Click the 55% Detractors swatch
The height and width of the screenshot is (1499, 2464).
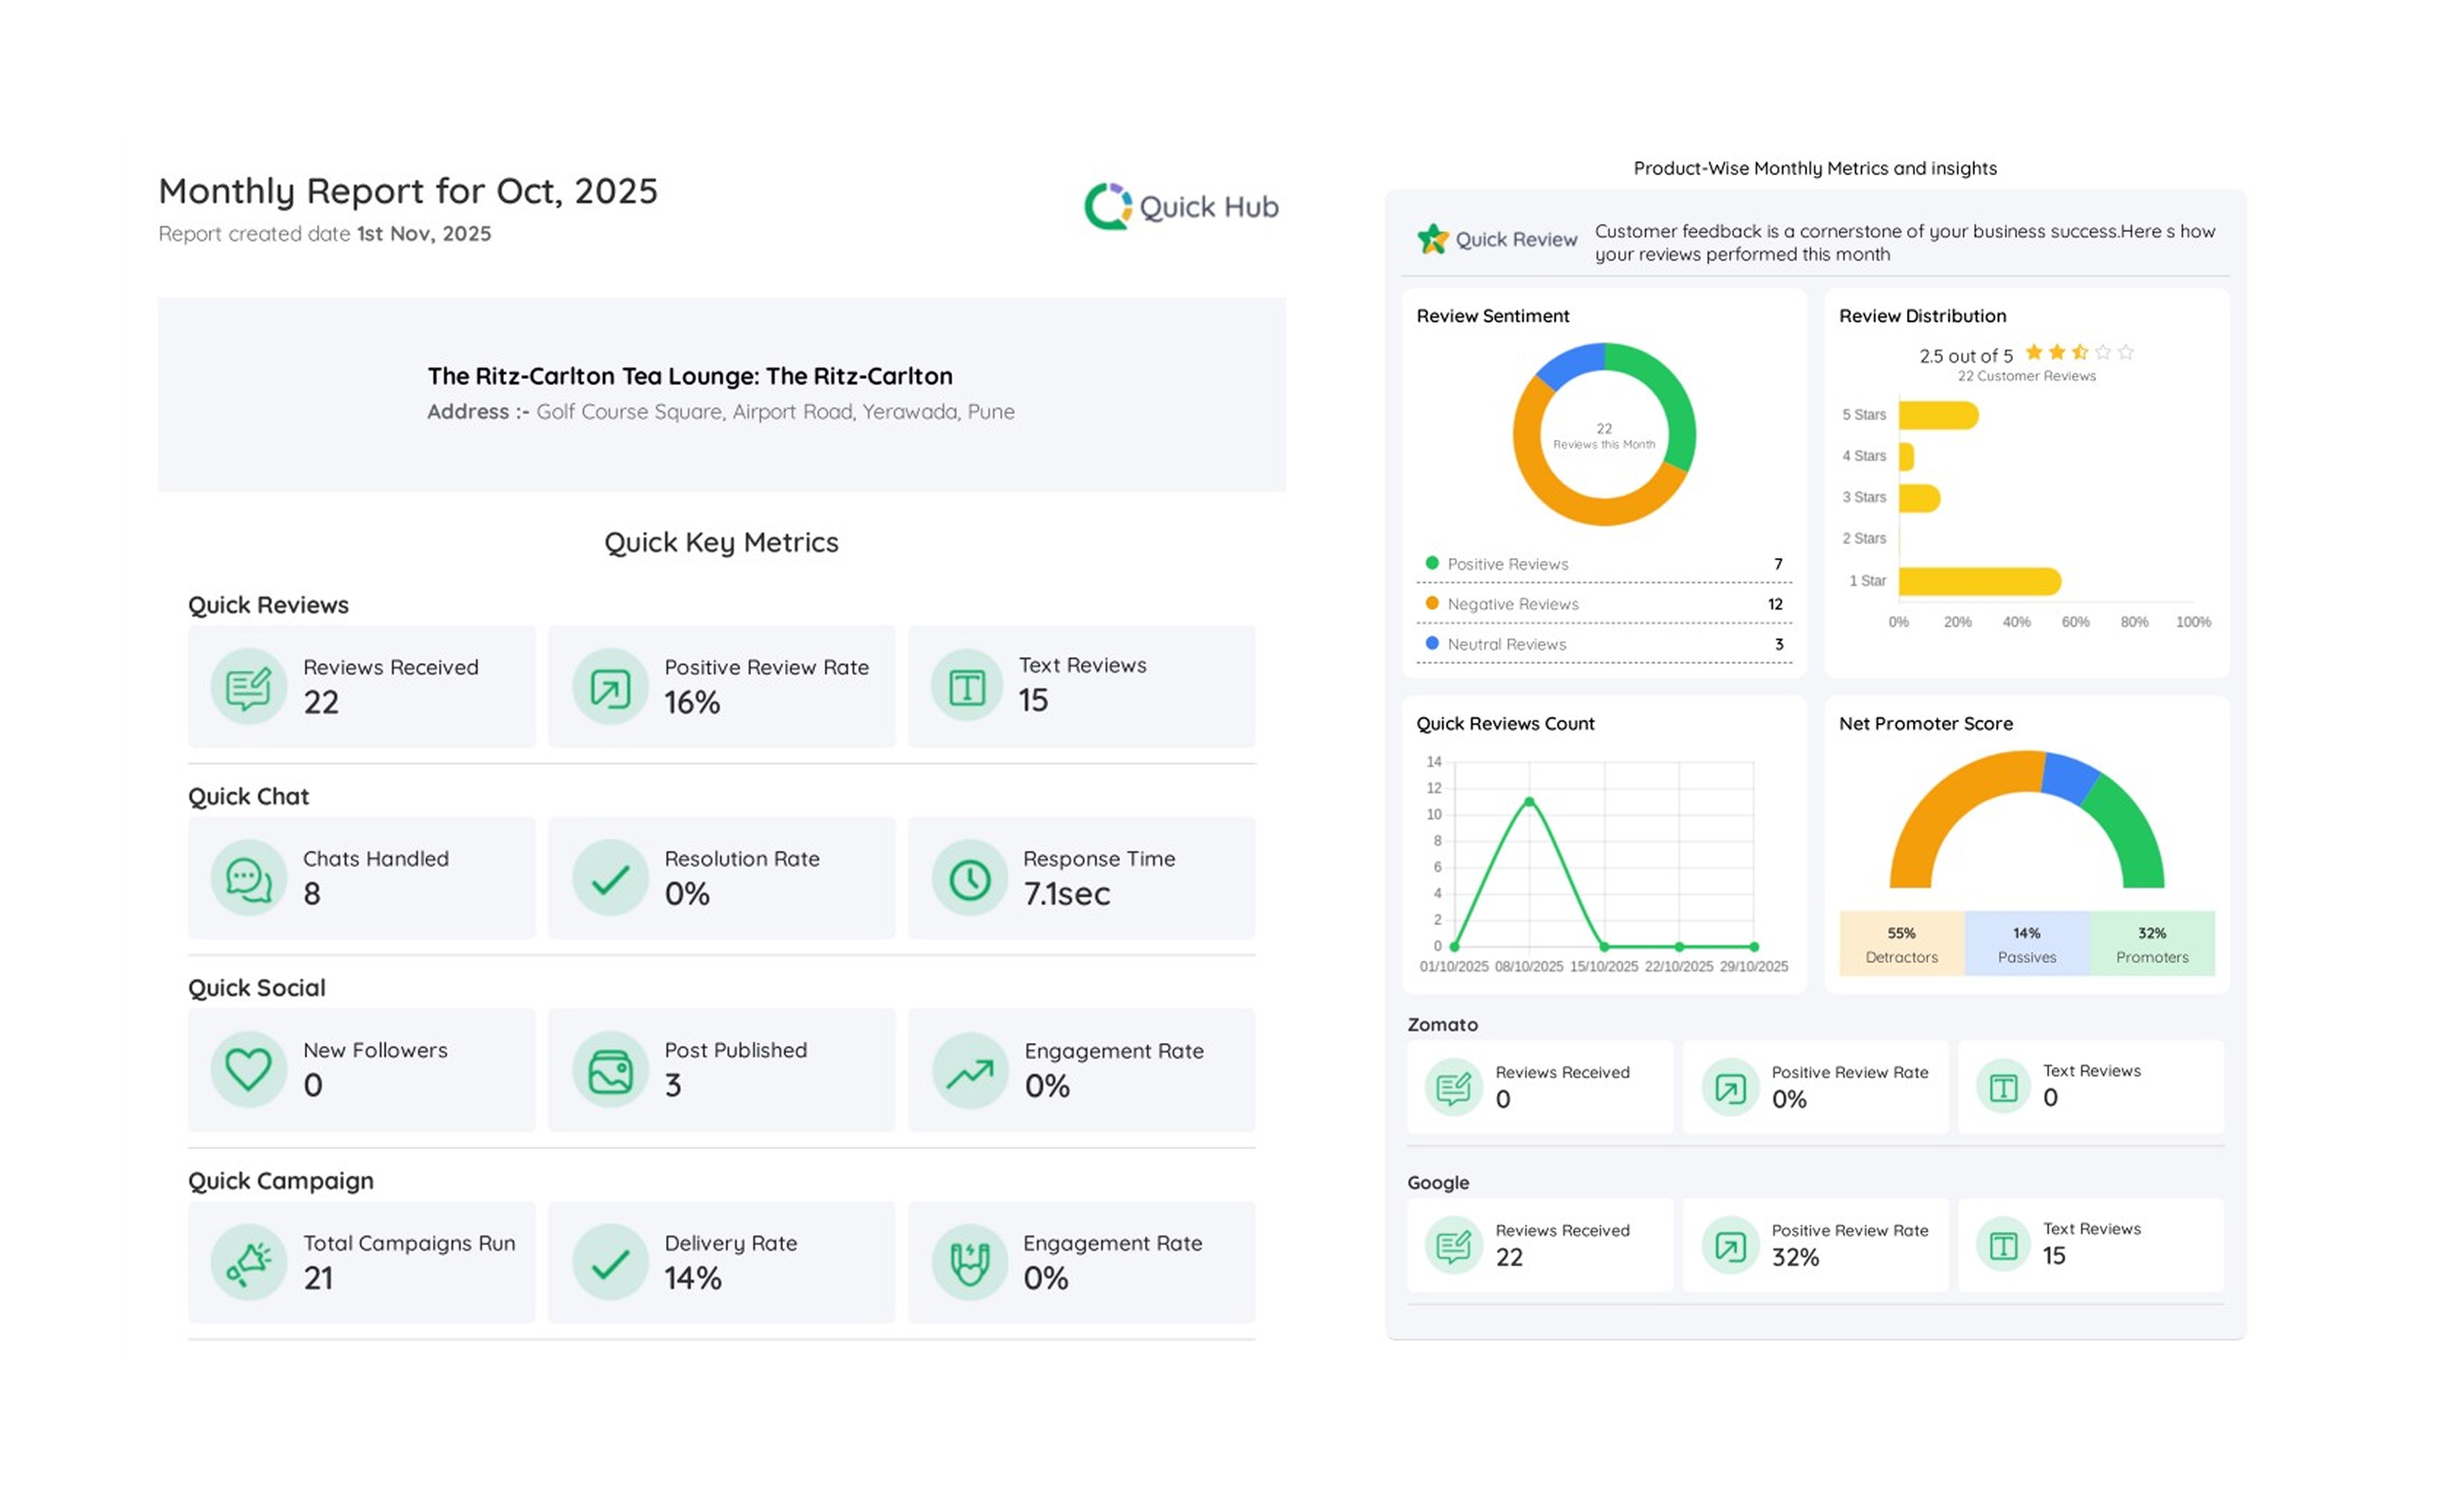coord(1901,943)
